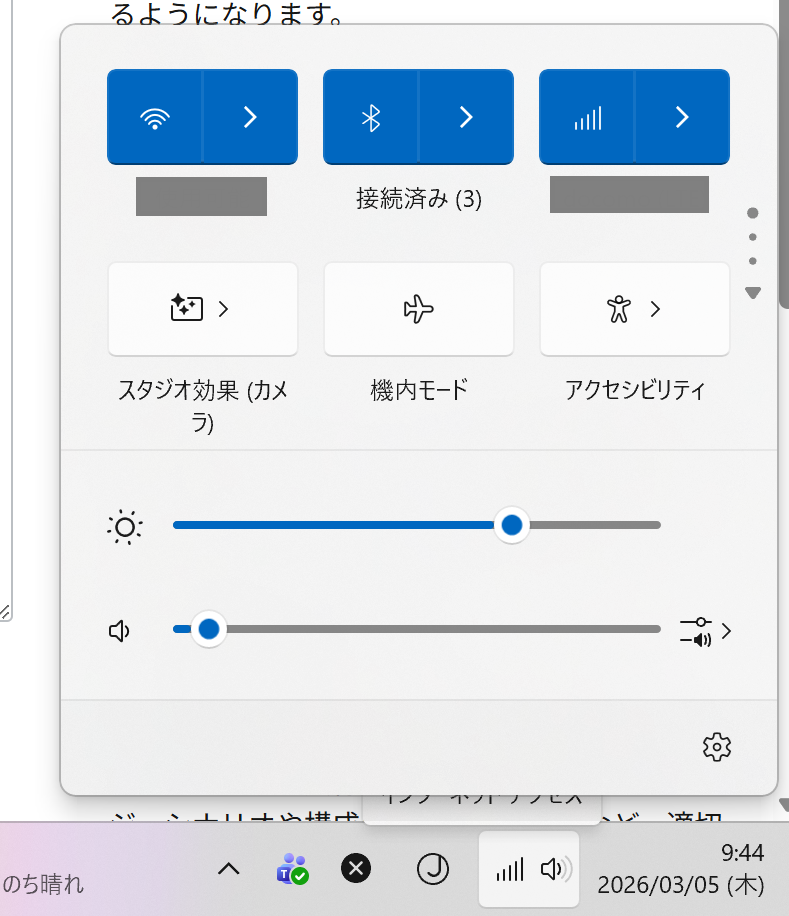Screen dimensions: 789x916
Task: Click the taskbar cellular signal icon
Action: click(510, 870)
